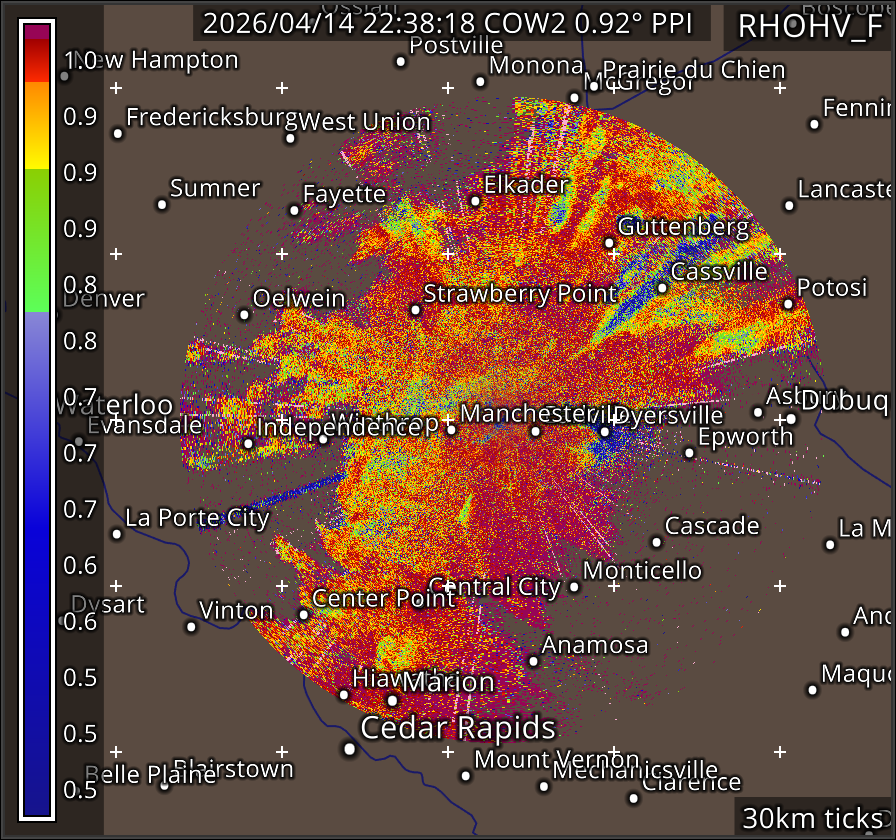Select the Anamosa city marker dot
This screenshot has height=840, width=896.
(x=533, y=661)
